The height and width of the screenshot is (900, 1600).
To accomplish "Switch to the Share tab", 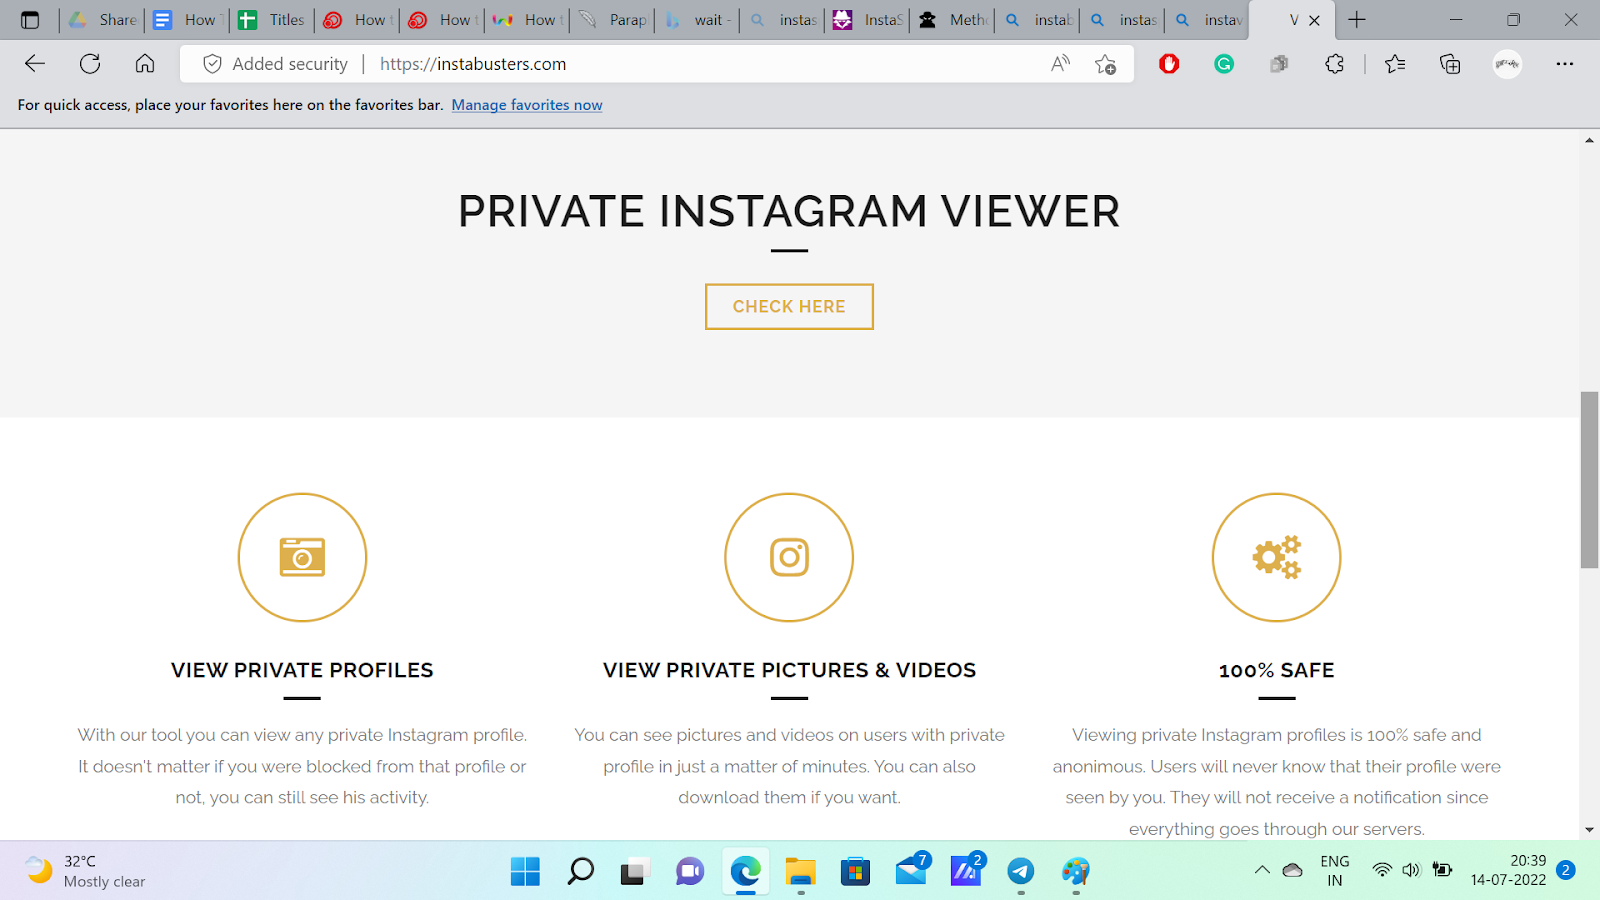I will click(x=102, y=20).
